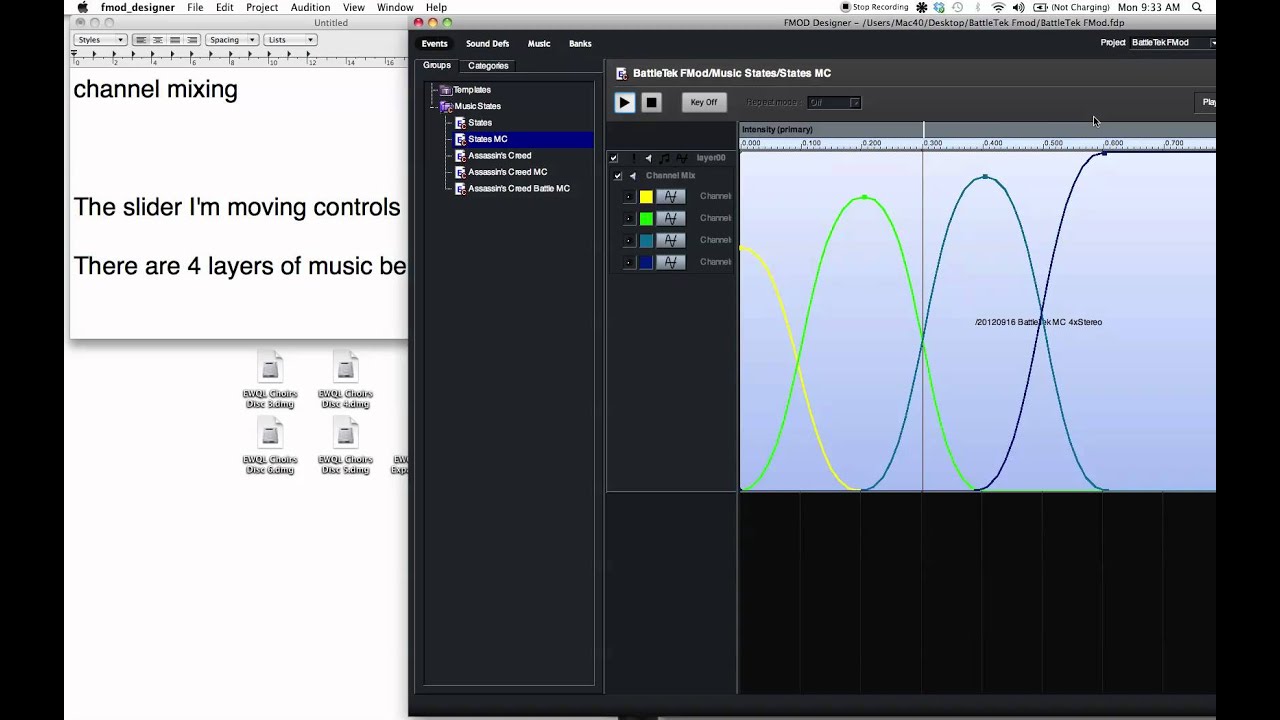Image resolution: width=1280 pixels, height=720 pixels.
Task: Open the Lists dropdown in Untitled window
Action: coord(290,40)
